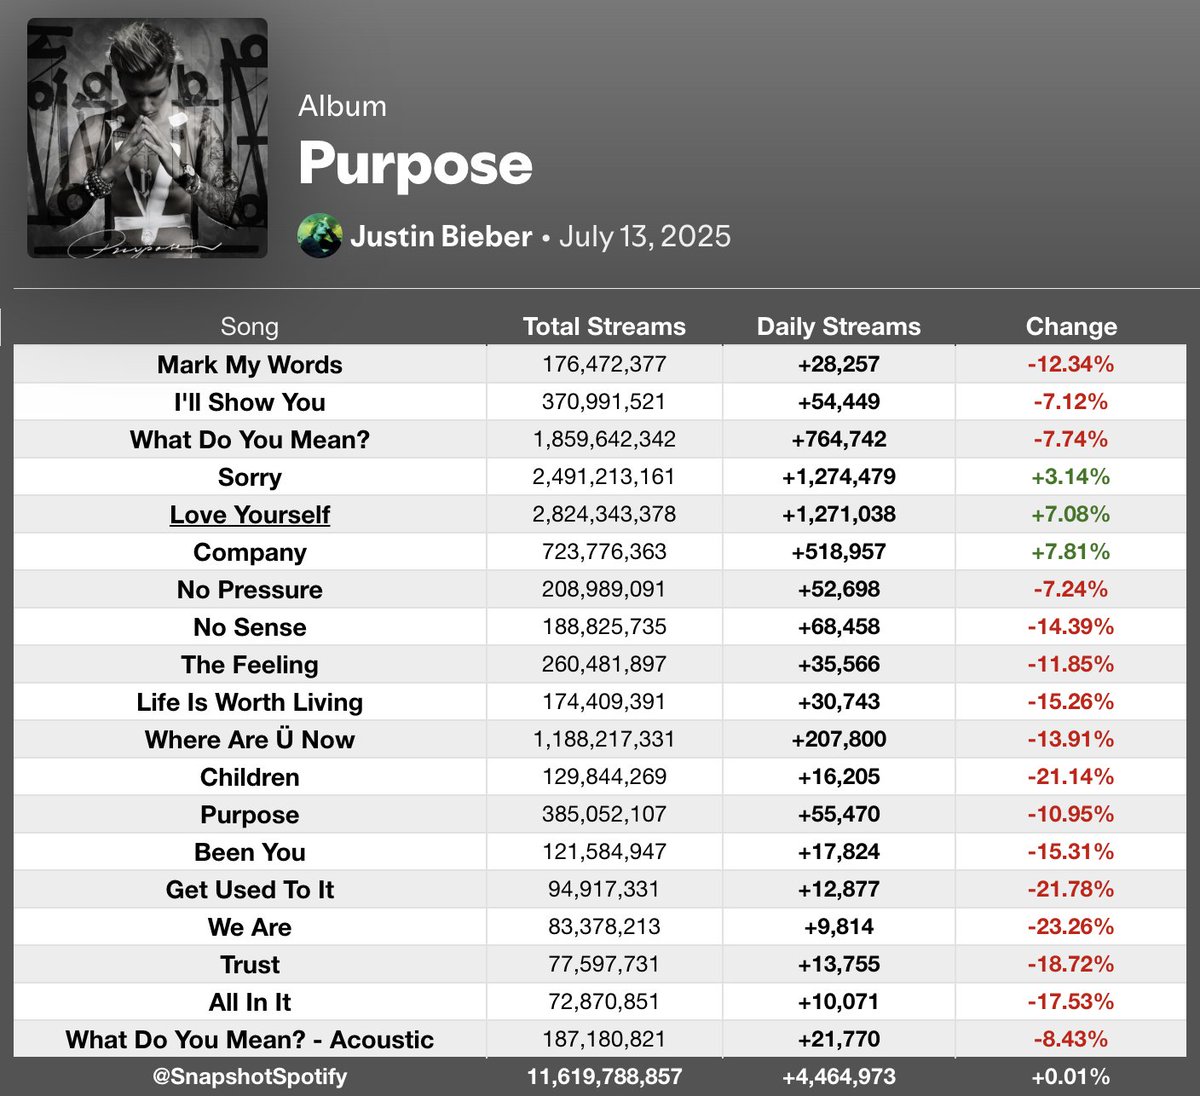Click We Are's -23.26% change value
Image resolution: width=1200 pixels, height=1096 pixels.
click(x=1071, y=927)
